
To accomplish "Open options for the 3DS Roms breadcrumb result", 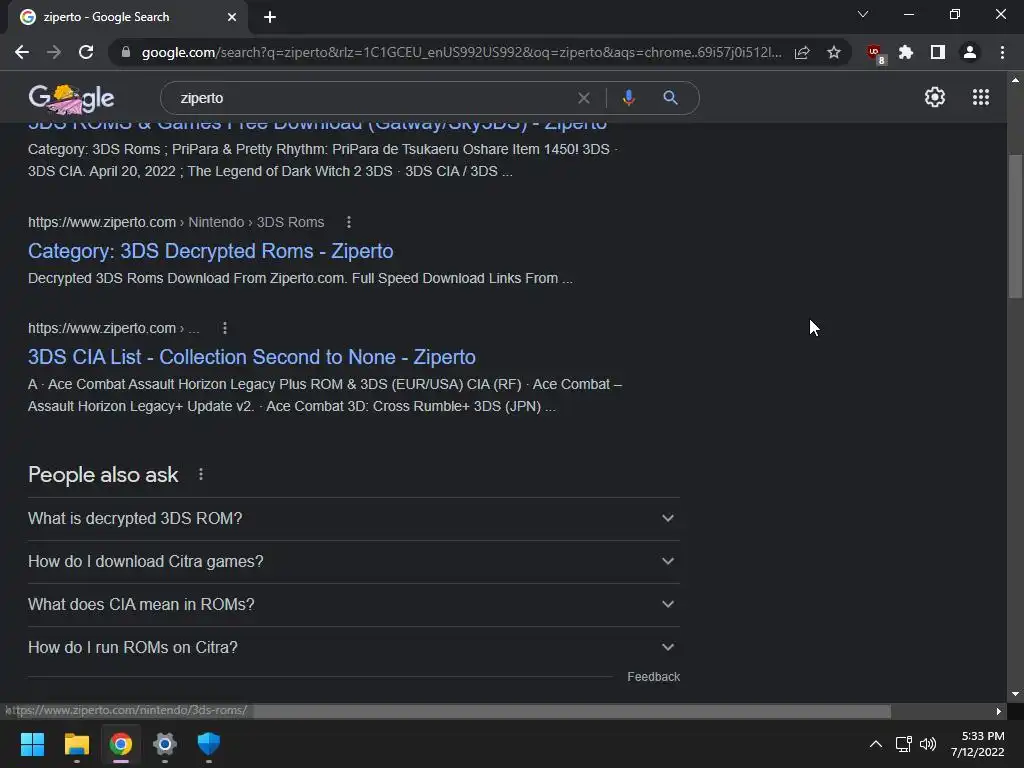I will click(x=349, y=222).
